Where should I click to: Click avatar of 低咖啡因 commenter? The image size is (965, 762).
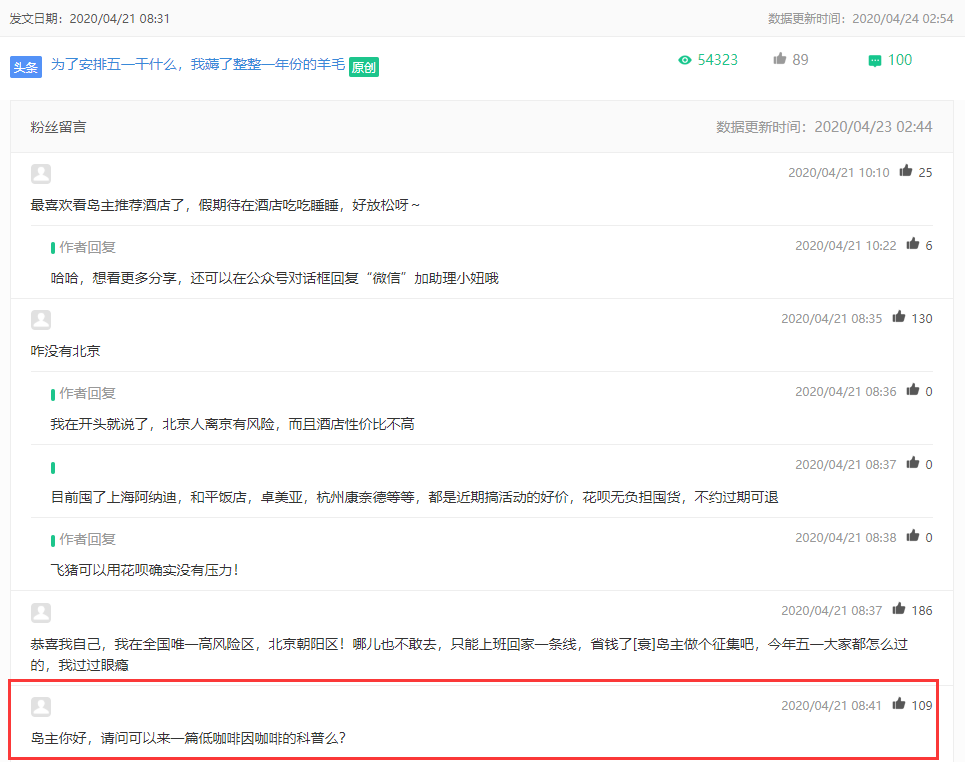pyautogui.click(x=41, y=706)
